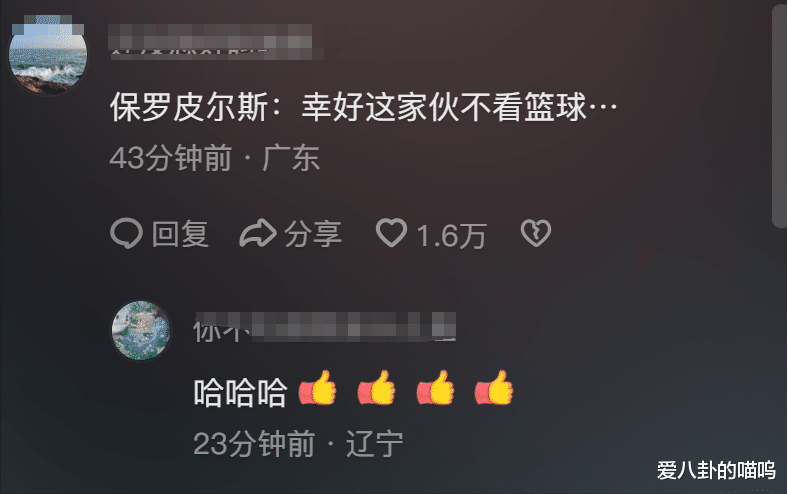The width and height of the screenshot is (788, 494).
Task: Click the 回复 reply label
Action: click(180, 234)
